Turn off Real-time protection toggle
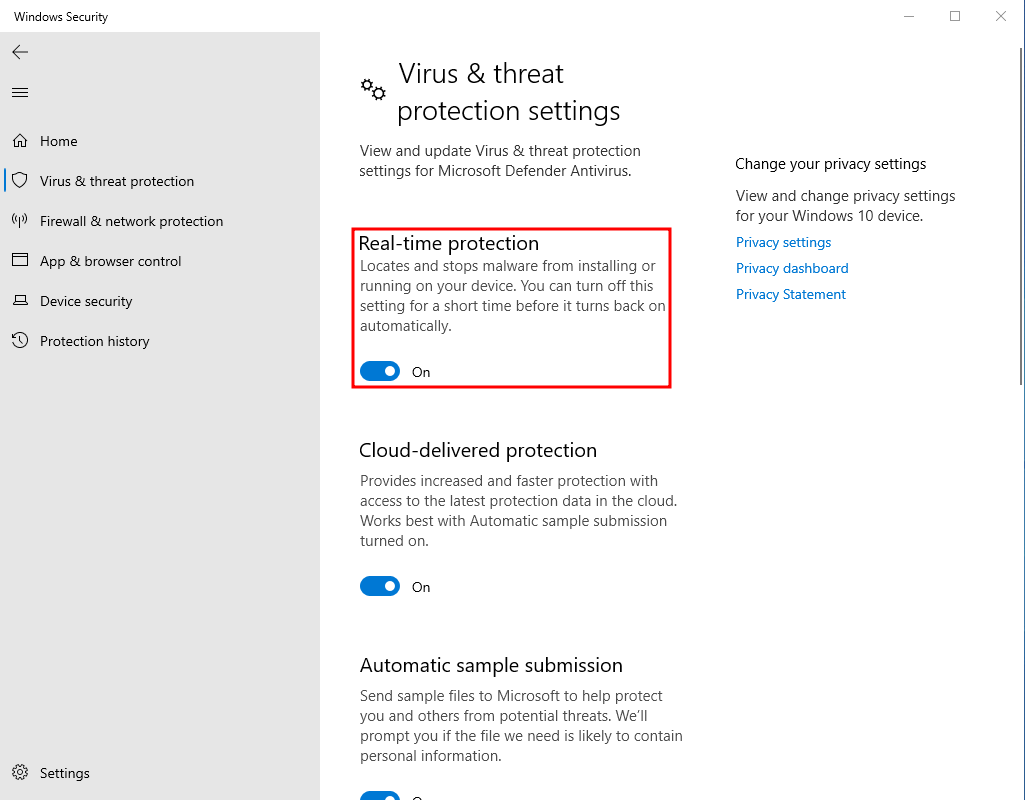The image size is (1025, 800). [380, 371]
